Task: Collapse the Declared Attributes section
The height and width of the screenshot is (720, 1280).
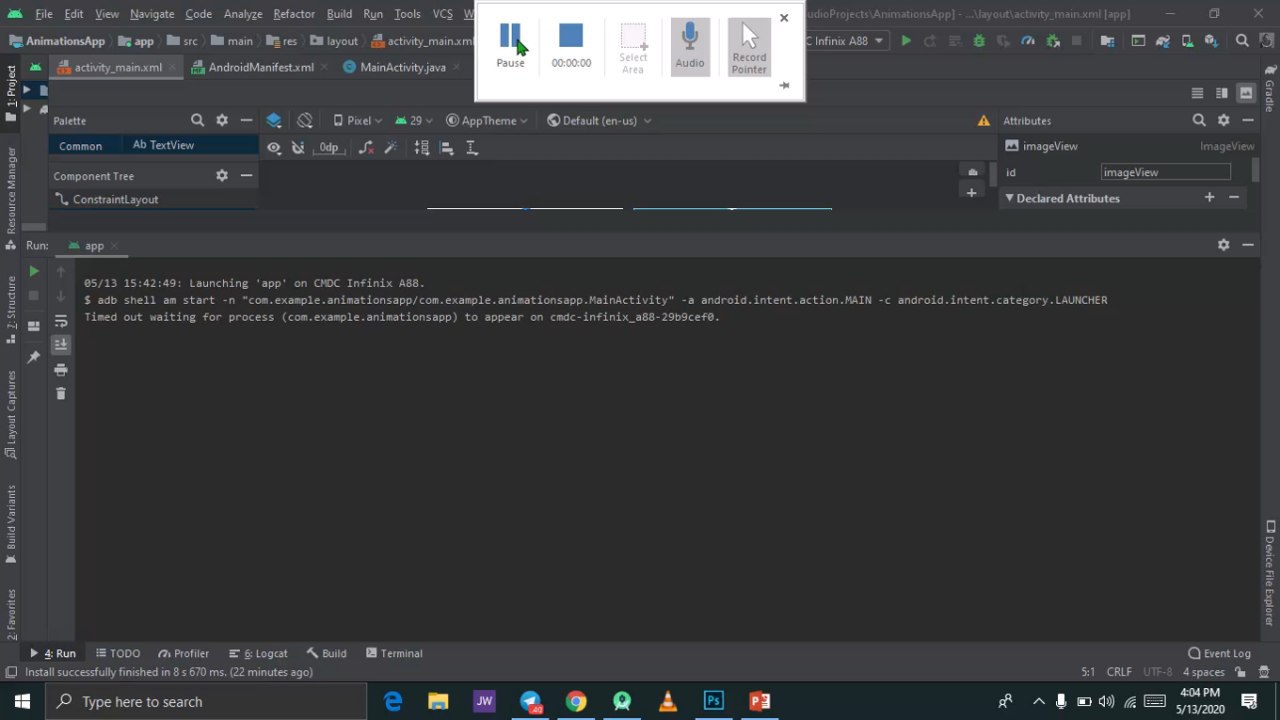Action: click(1010, 198)
